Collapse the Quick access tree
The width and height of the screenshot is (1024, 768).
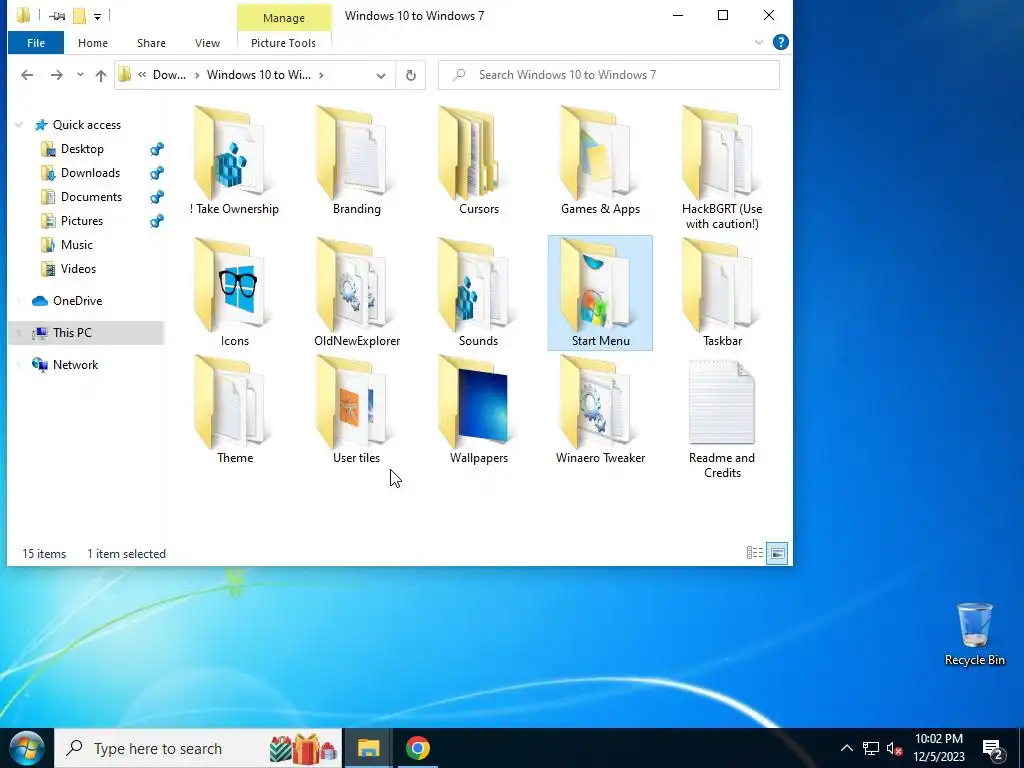pos(19,125)
